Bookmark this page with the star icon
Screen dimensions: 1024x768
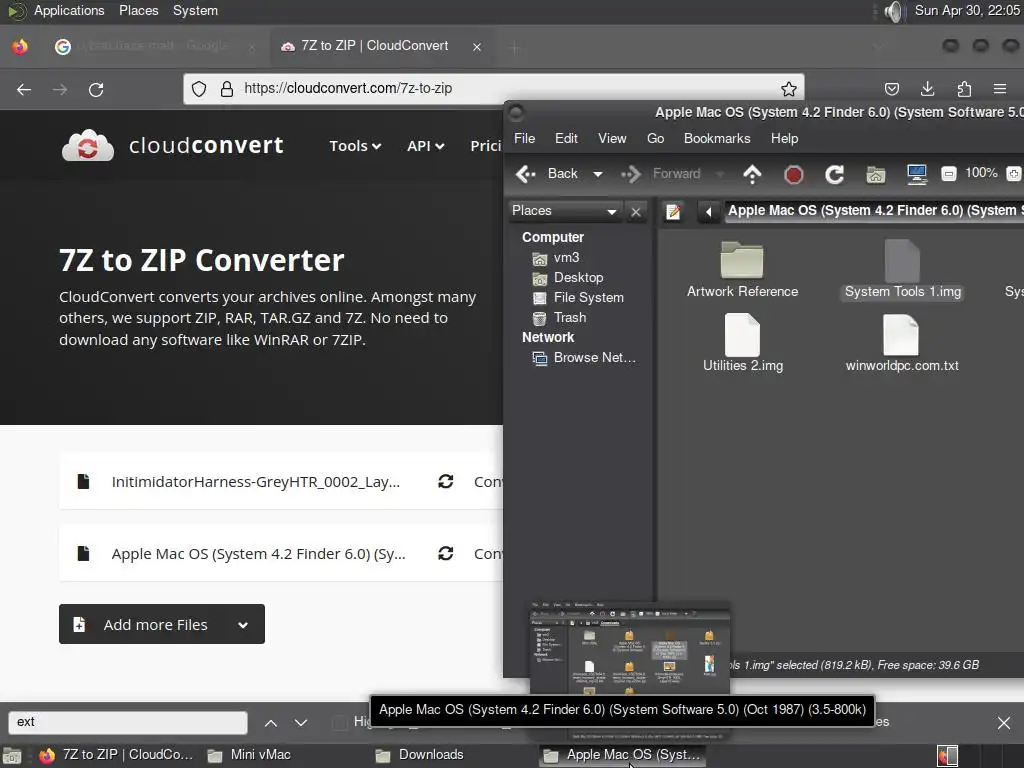(789, 89)
